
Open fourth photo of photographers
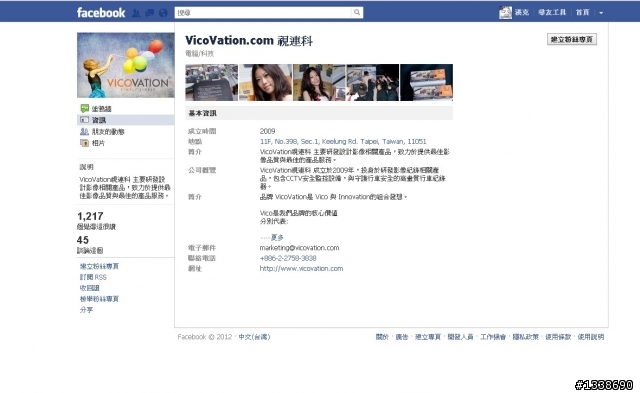point(373,82)
